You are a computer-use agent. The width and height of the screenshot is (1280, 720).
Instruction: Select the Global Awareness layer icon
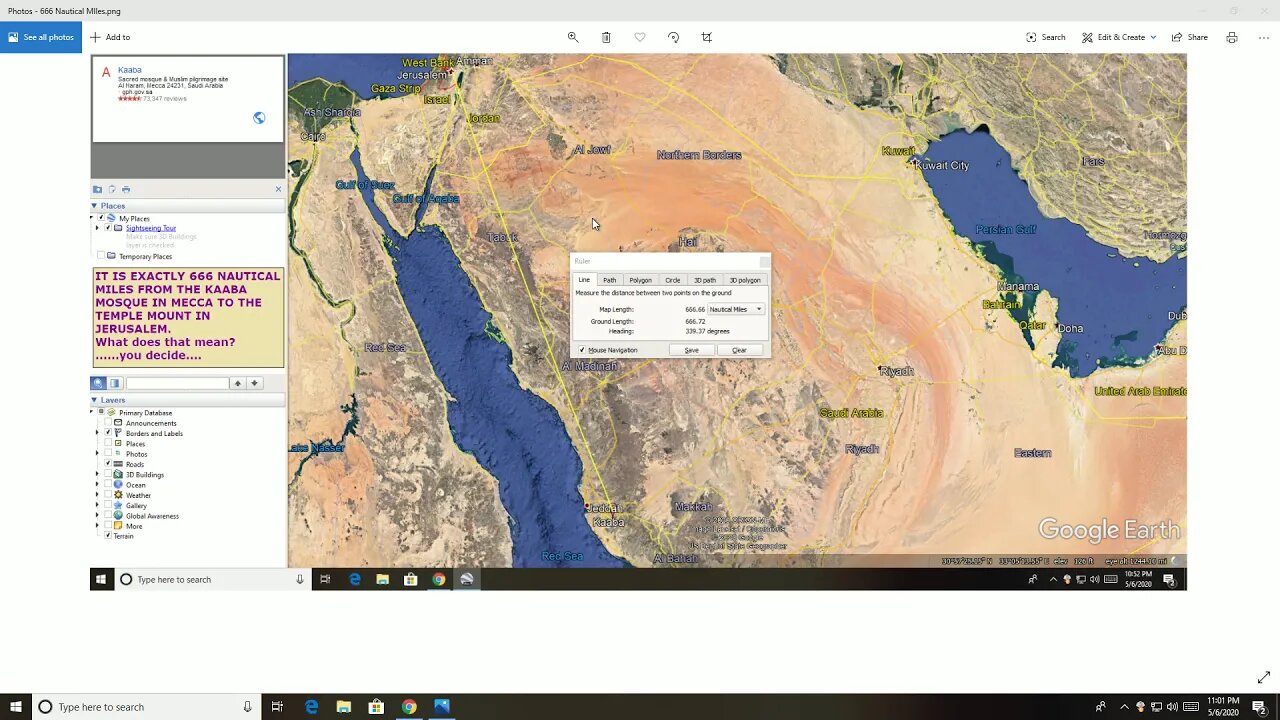click(118, 516)
